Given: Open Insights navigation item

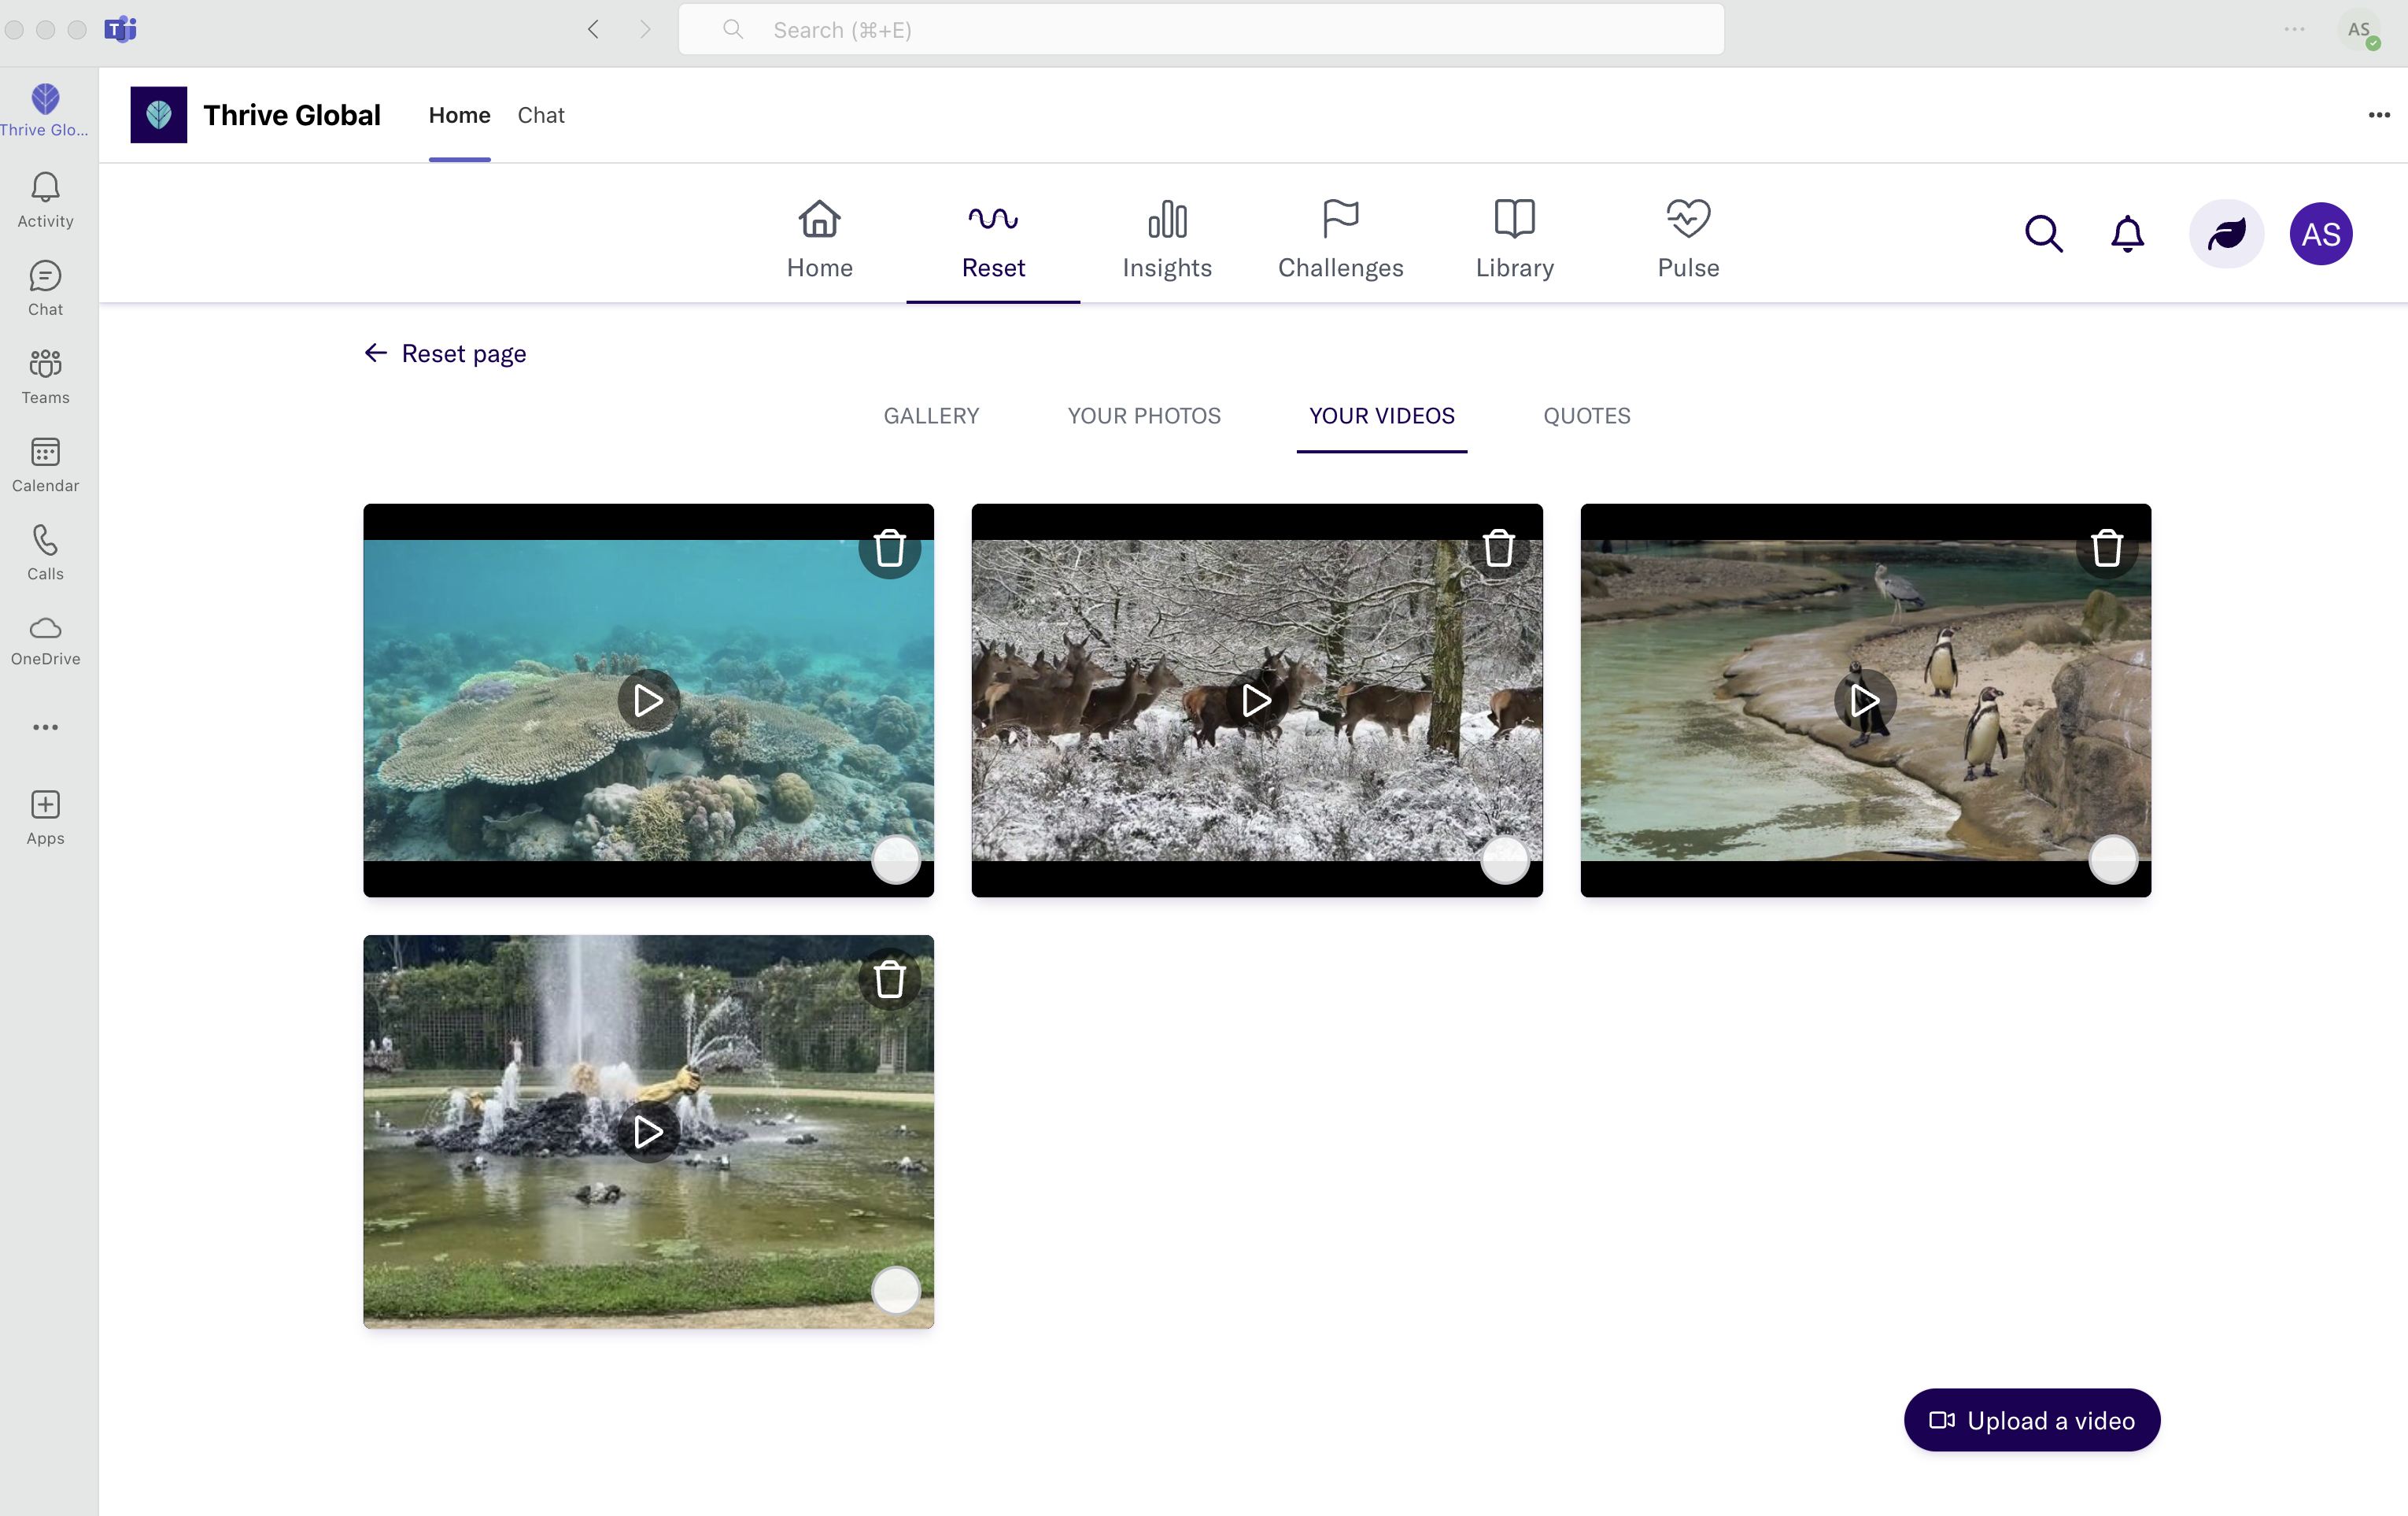Looking at the screenshot, I should 1167,239.
